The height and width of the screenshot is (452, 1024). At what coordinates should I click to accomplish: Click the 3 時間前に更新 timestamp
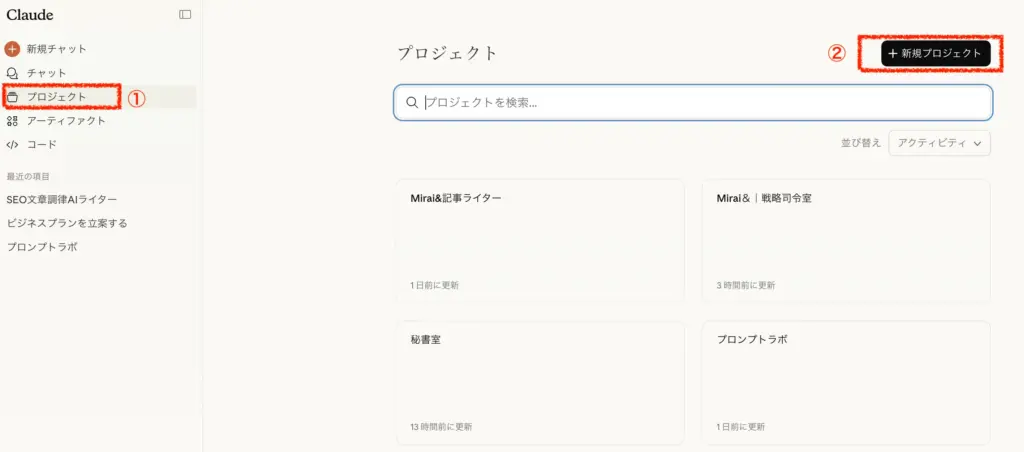pyautogui.click(x=746, y=285)
